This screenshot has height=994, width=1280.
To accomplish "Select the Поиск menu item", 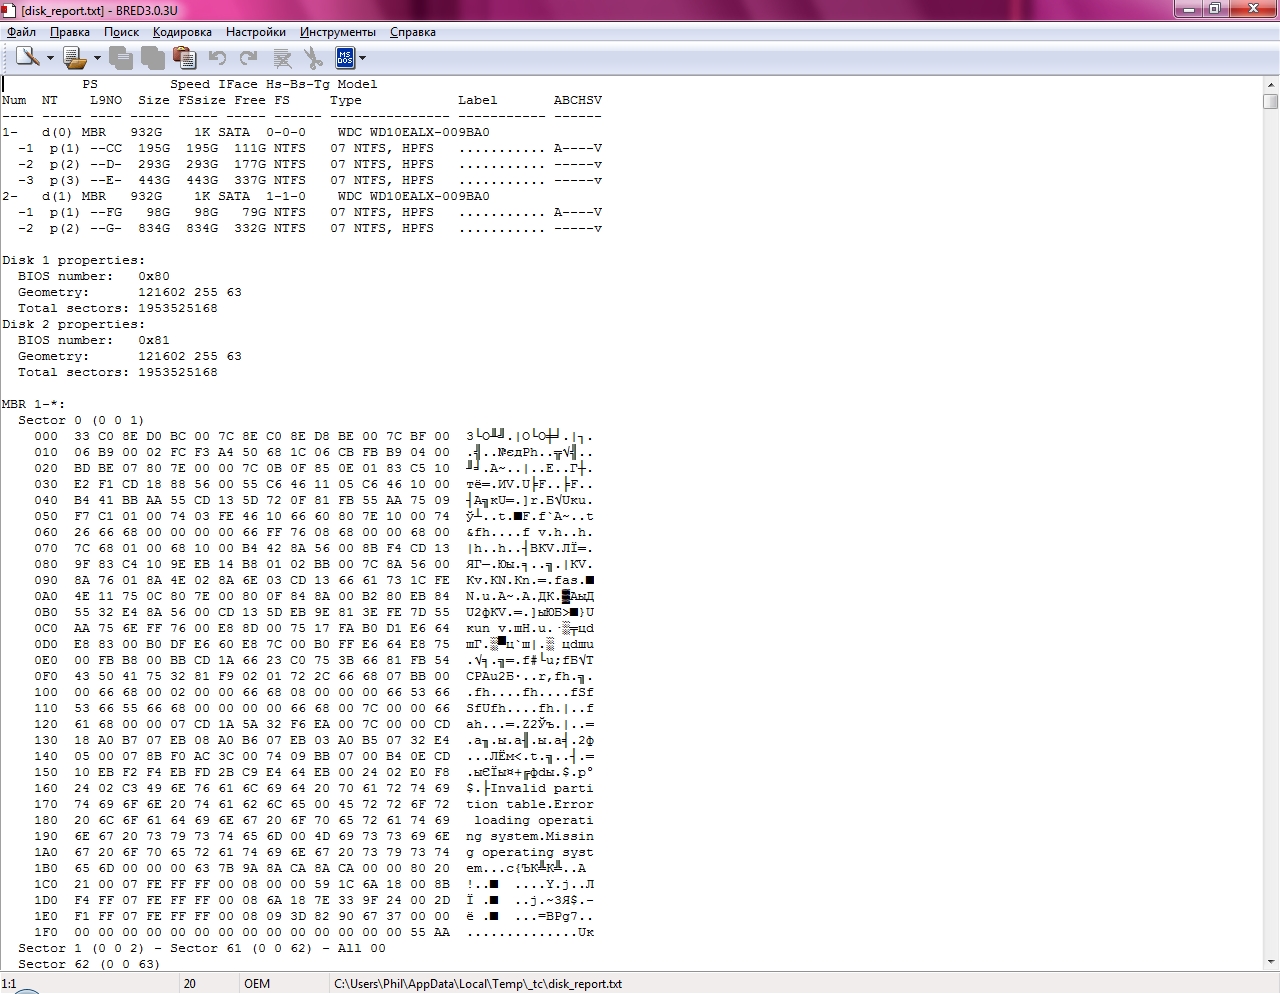I will (121, 32).
